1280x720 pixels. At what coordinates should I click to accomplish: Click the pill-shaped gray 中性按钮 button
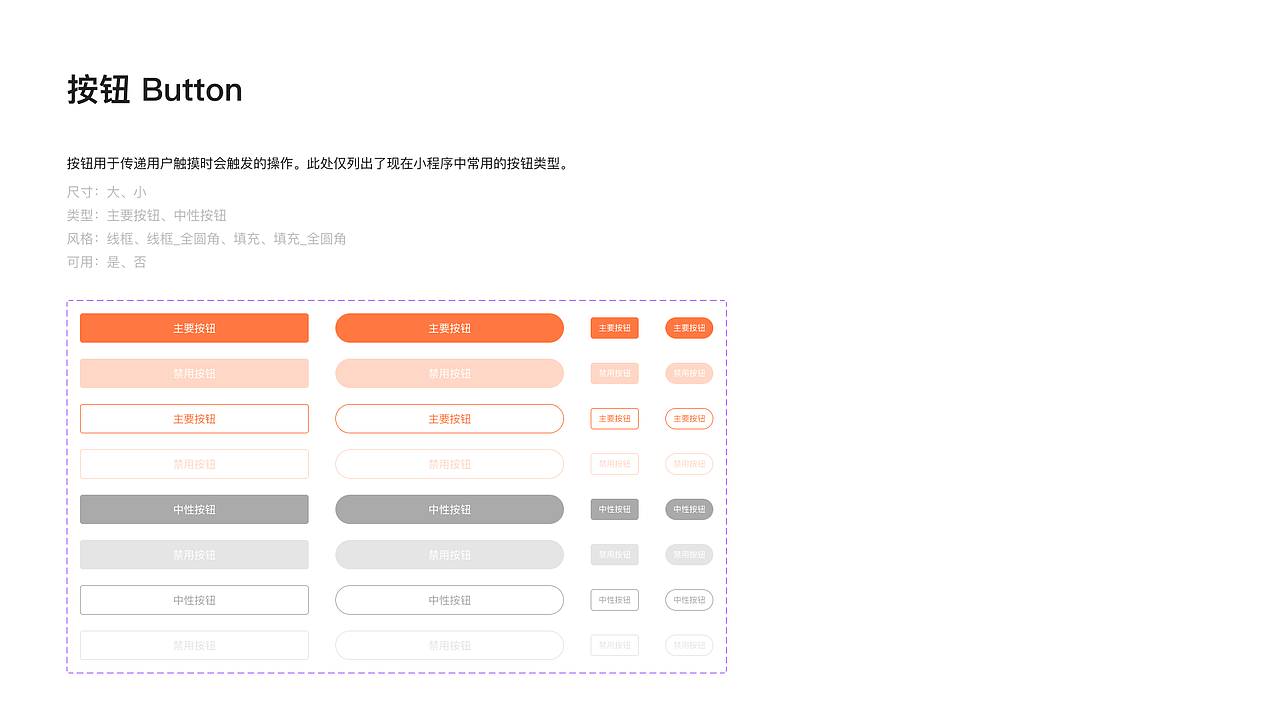point(449,509)
